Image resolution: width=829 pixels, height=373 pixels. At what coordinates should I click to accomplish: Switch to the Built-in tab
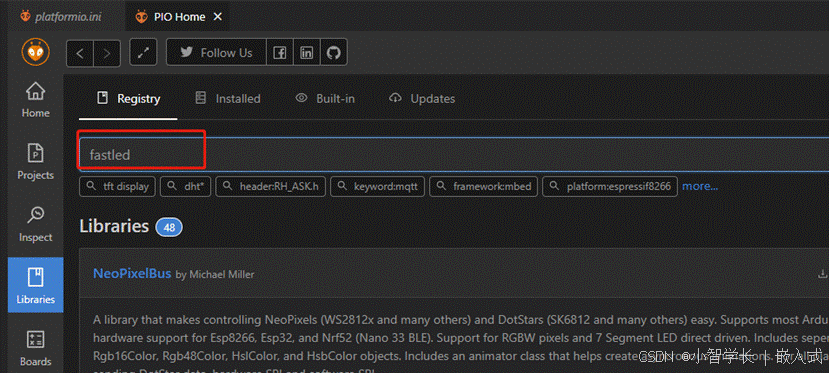(325, 98)
